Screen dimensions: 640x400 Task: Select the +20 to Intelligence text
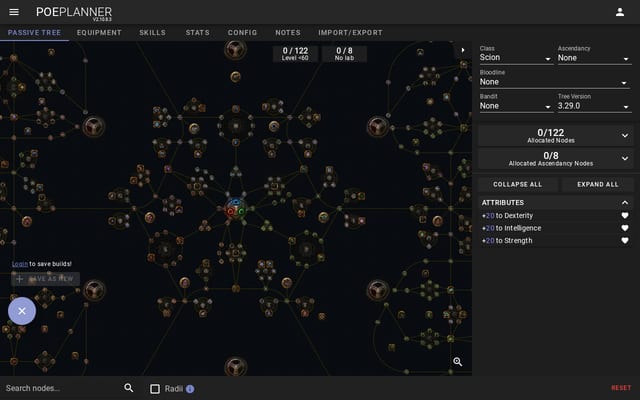pyautogui.click(x=511, y=228)
